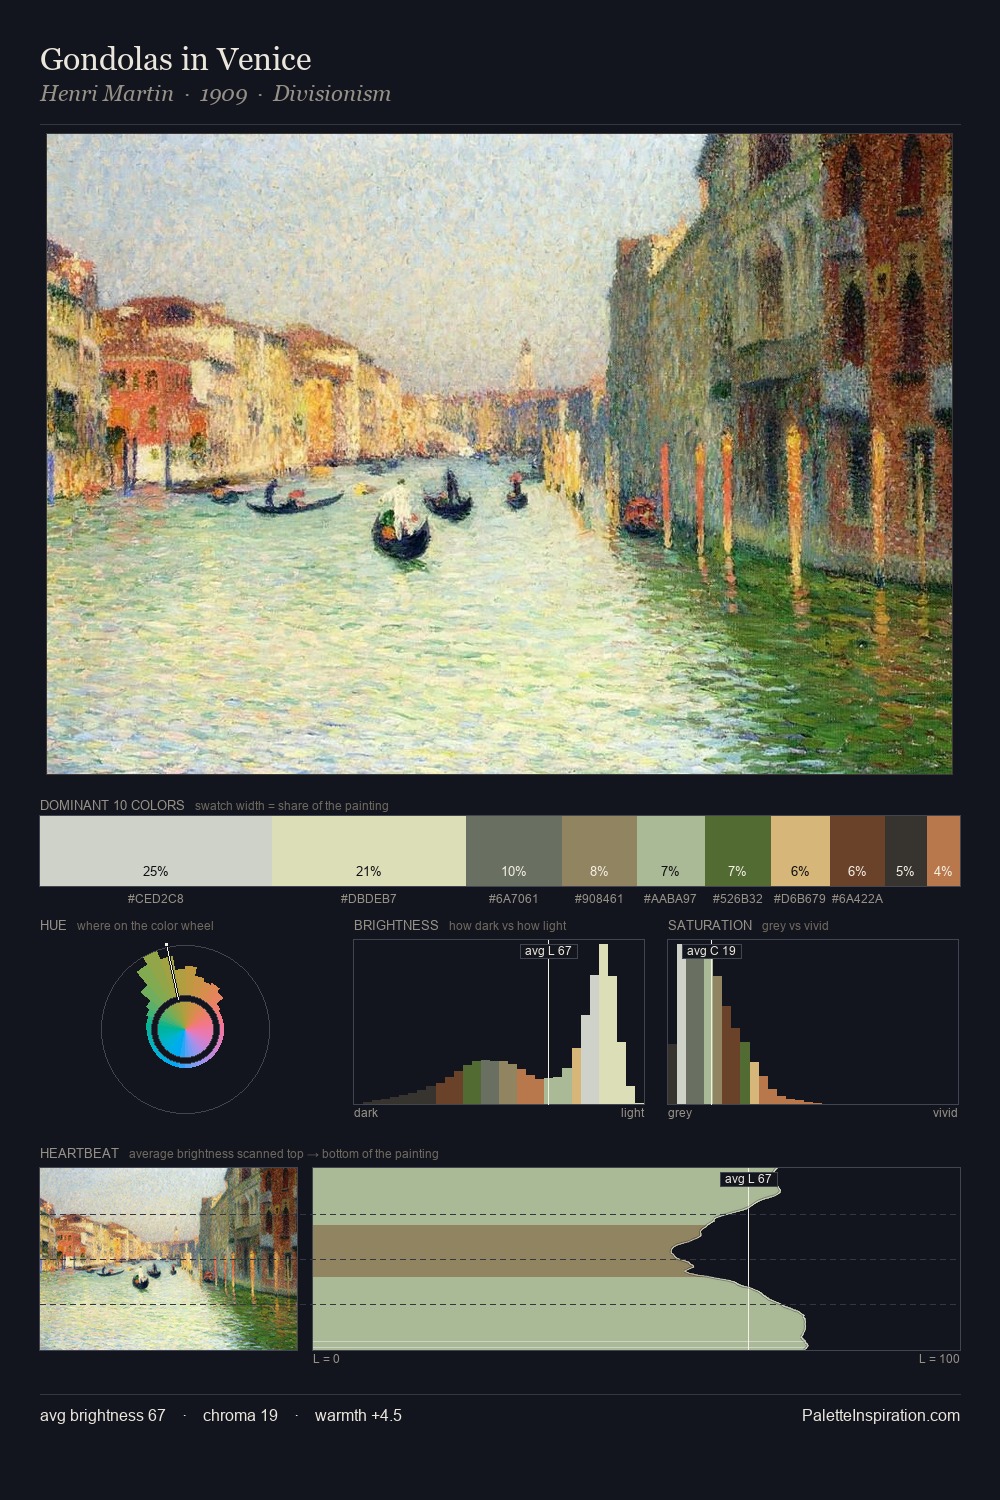
Task: Select the #908461 hex code text
Action: (599, 899)
